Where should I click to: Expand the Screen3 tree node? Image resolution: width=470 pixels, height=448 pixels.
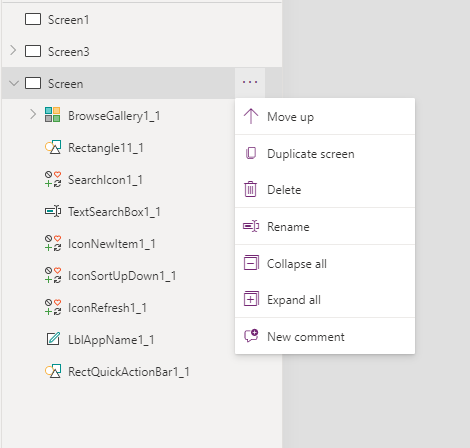pyautogui.click(x=13, y=51)
